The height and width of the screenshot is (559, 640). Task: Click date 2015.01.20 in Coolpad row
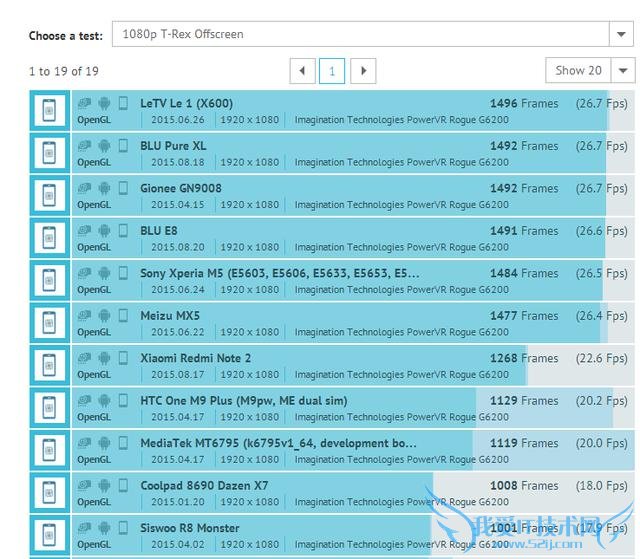coord(178,502)
